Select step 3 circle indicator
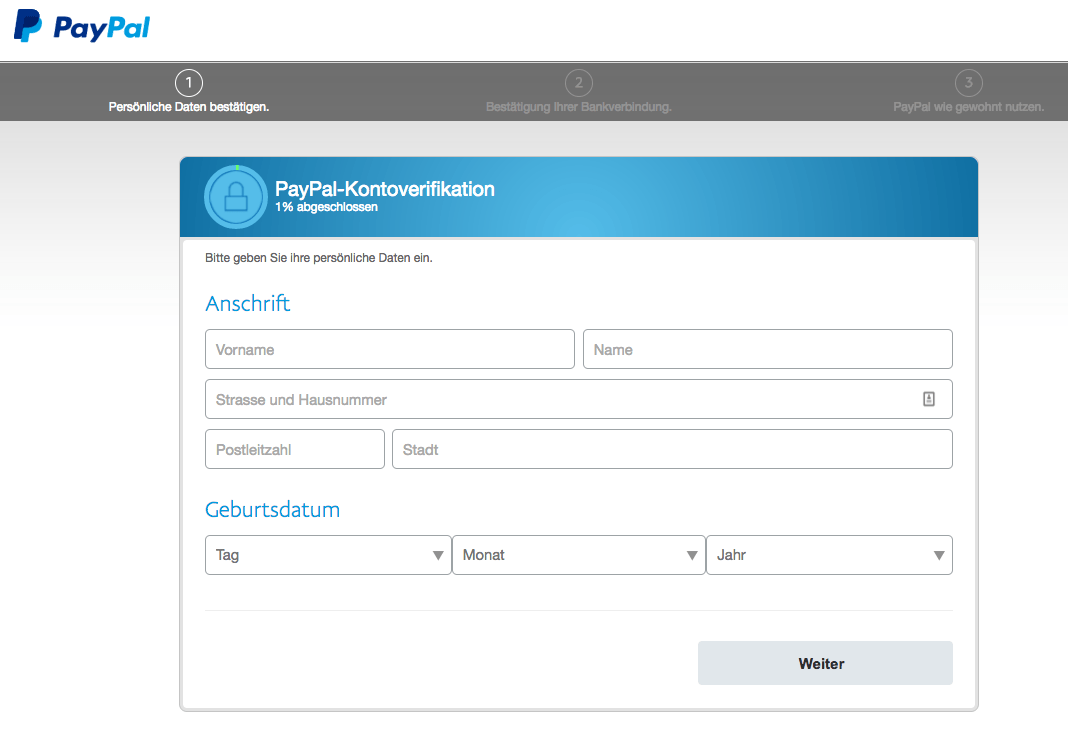The width and height of the screenshot is (1068, 734). tap(969, 83)
